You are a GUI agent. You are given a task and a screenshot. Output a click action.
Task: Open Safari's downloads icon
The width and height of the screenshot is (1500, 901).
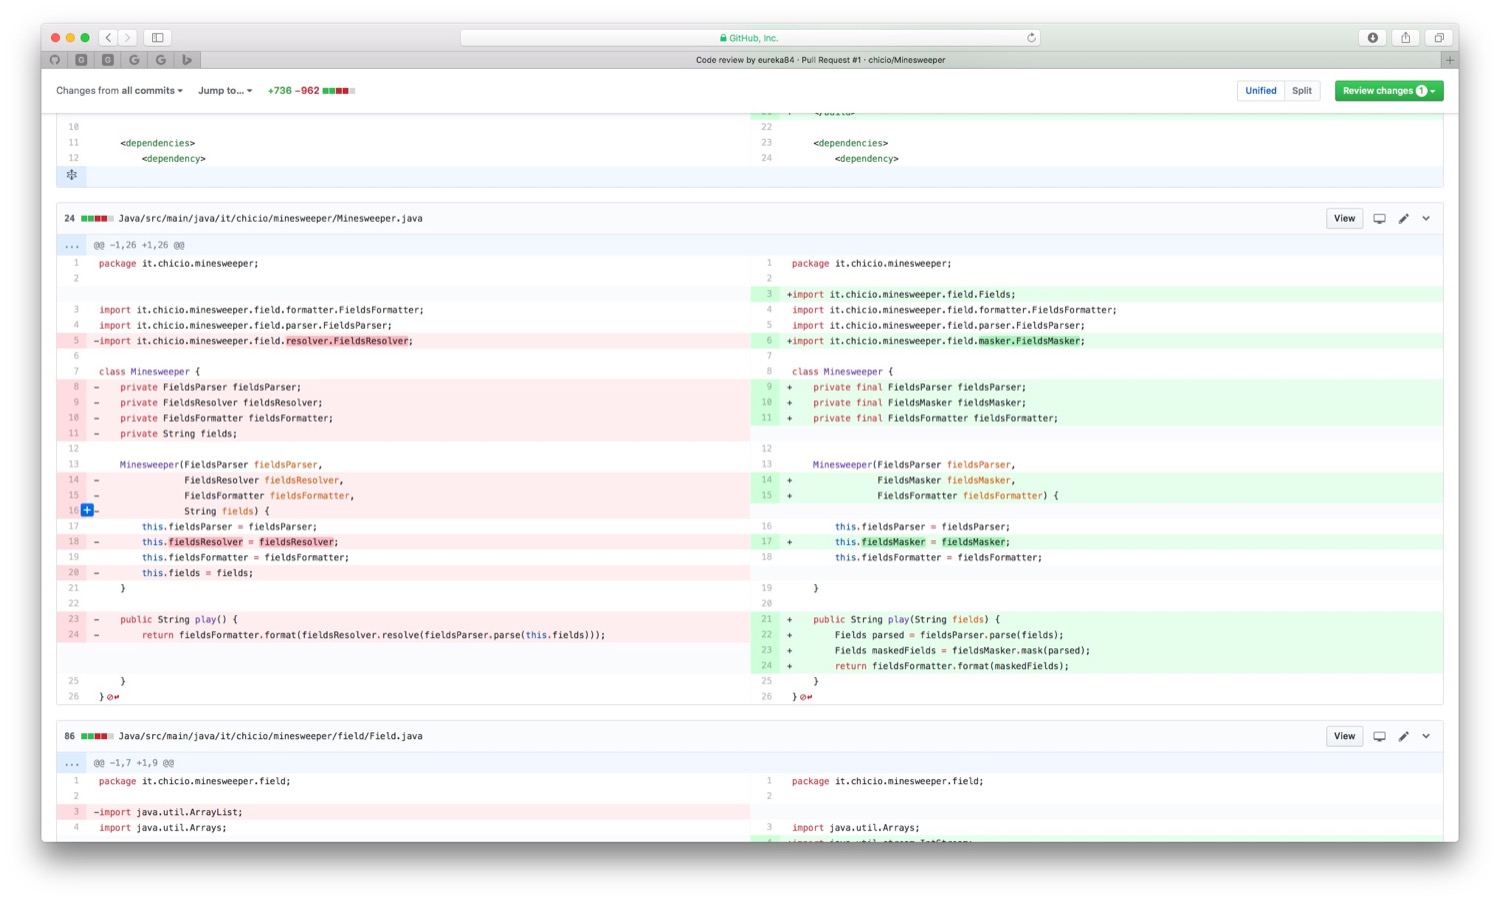click(1373, 38)
